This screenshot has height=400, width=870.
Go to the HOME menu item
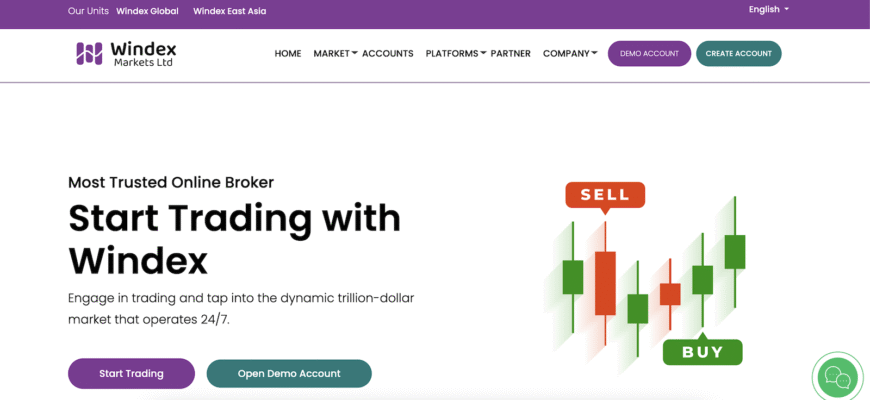click(x=288, y=54)
